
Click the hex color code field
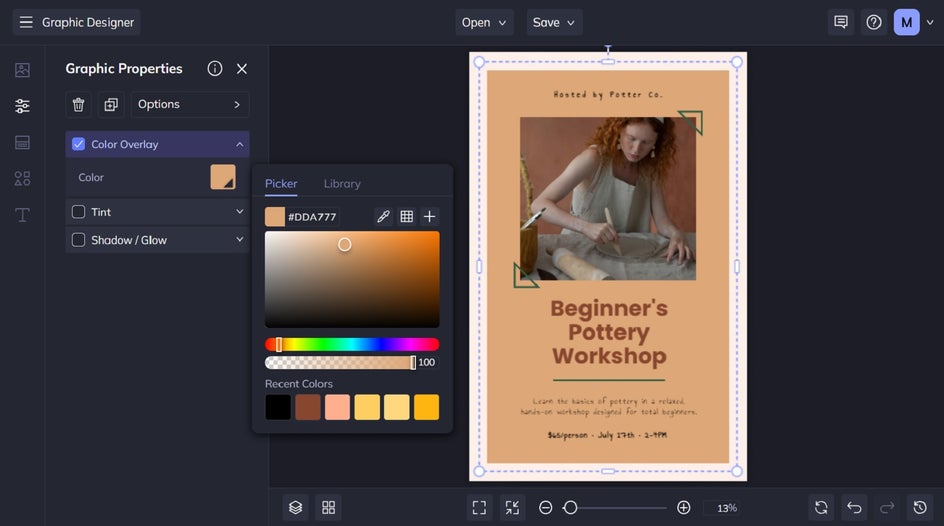(x=312, y=217)
